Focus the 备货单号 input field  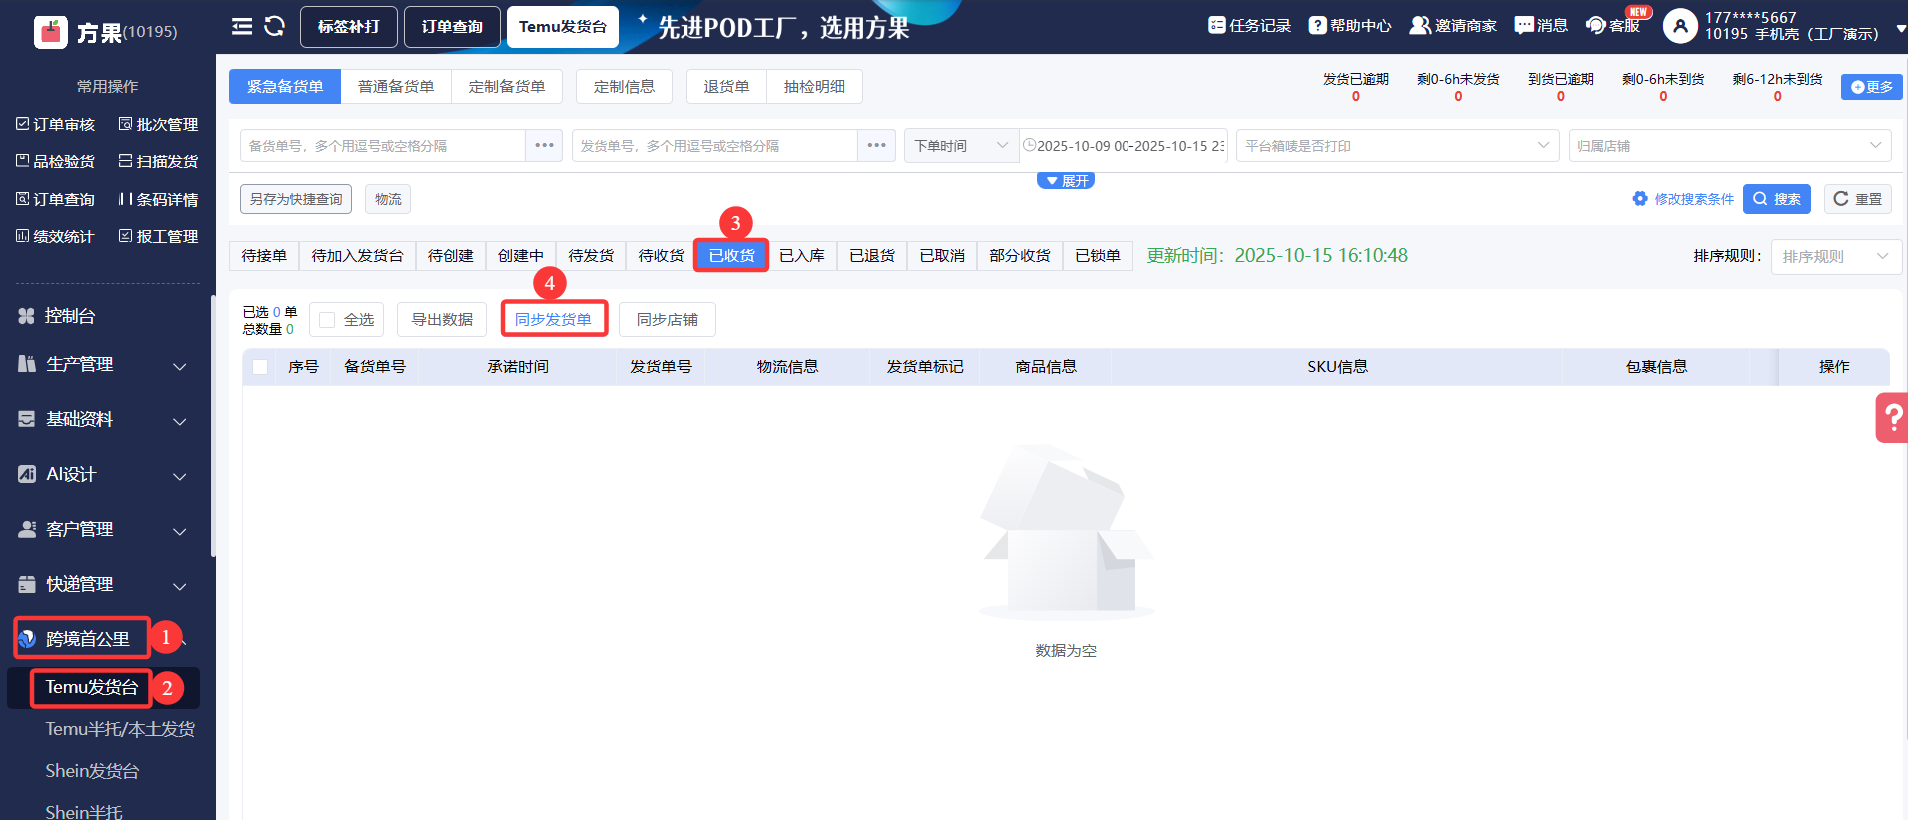click(x=383, y=146)
